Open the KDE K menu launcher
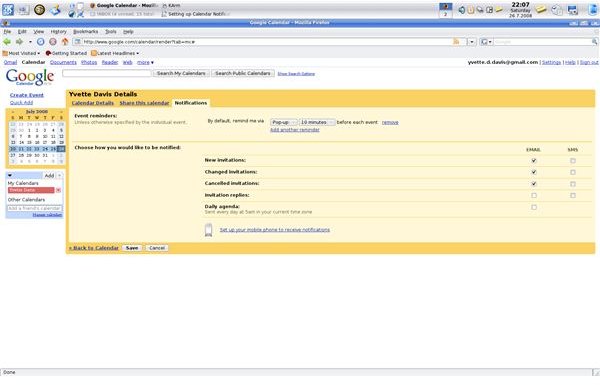The width and height of the screenshot is (600, 385). coord(8,10)
